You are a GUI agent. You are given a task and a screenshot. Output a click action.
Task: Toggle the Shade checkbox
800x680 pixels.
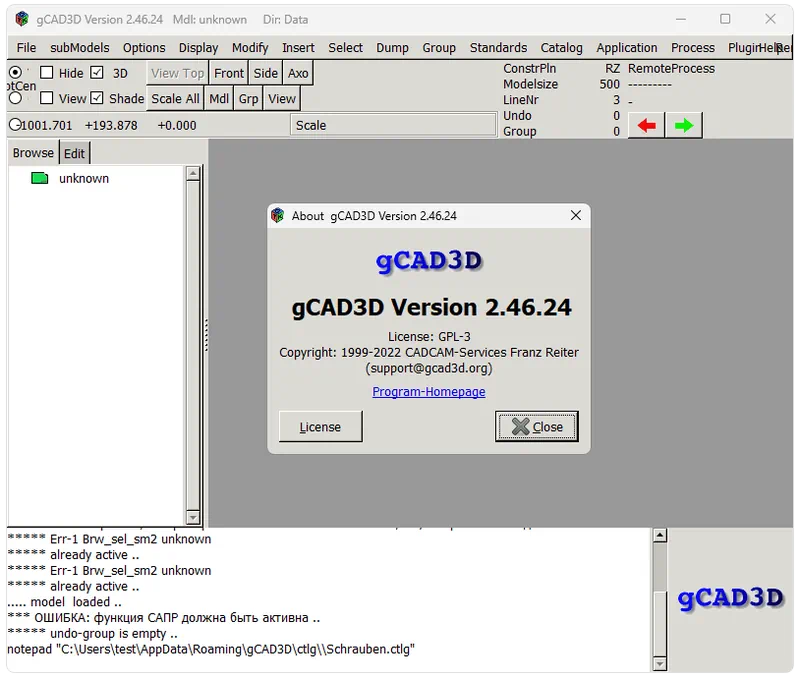[x=96, y=97]
